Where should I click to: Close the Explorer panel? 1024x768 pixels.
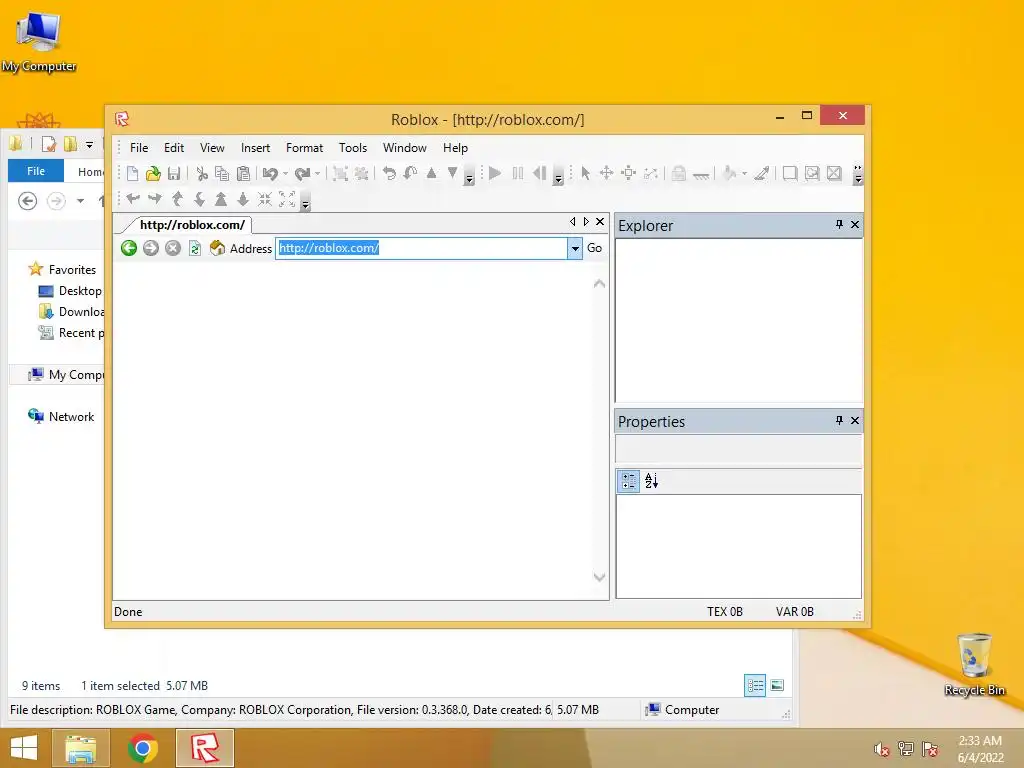[855, 225]
